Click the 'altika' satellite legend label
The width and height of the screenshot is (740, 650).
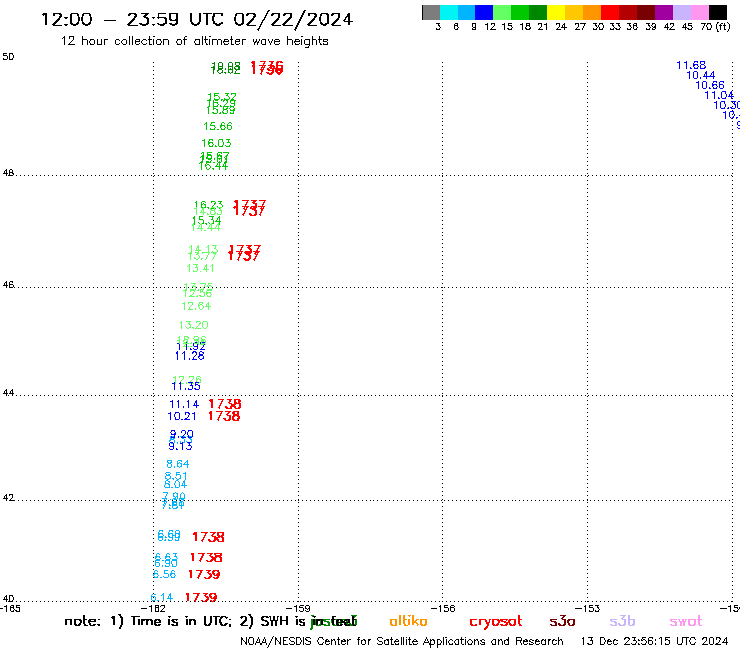coord(408,621)
